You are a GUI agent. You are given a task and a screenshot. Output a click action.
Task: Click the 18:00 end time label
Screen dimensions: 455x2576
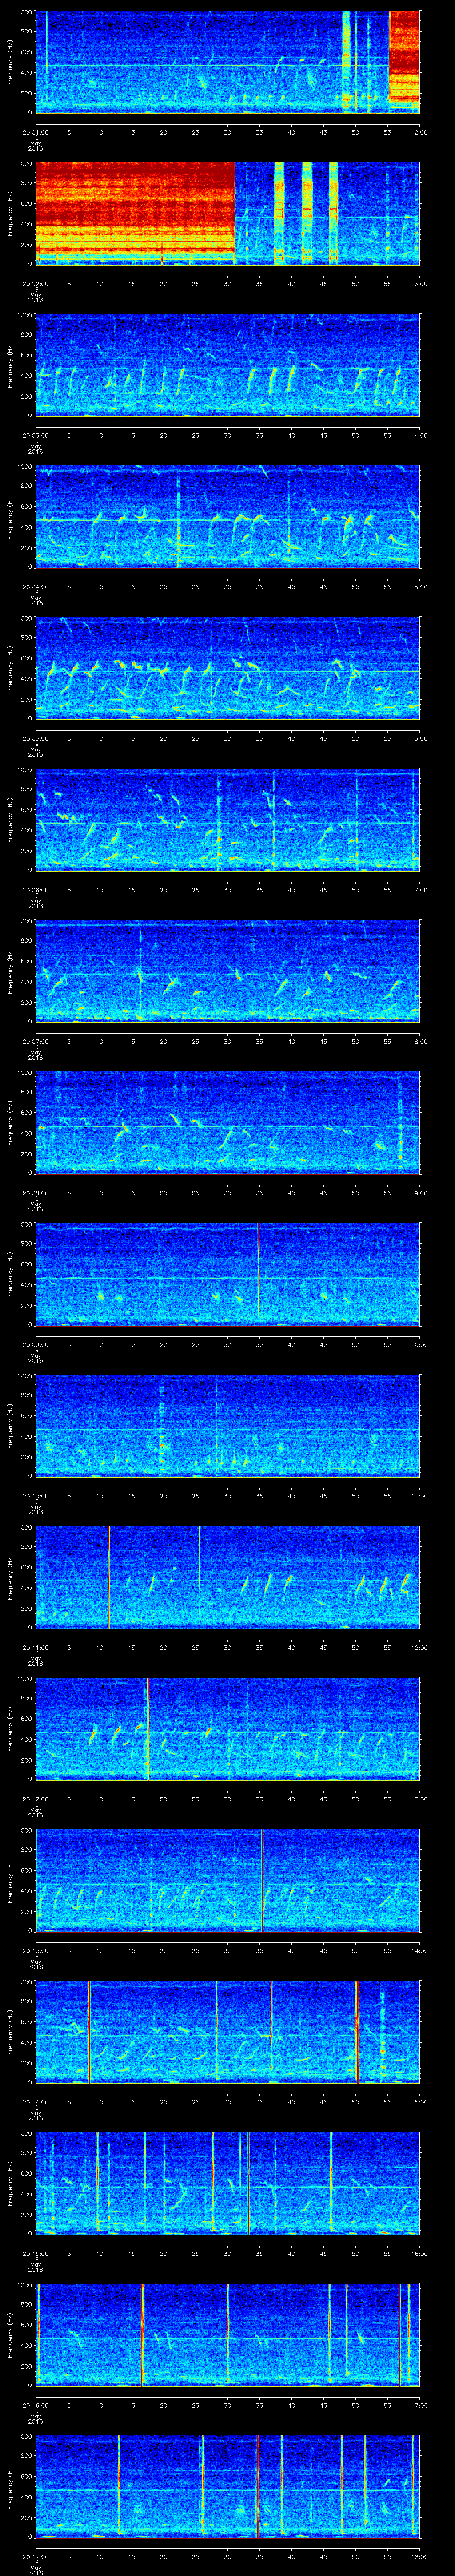tap(419, 2557)
